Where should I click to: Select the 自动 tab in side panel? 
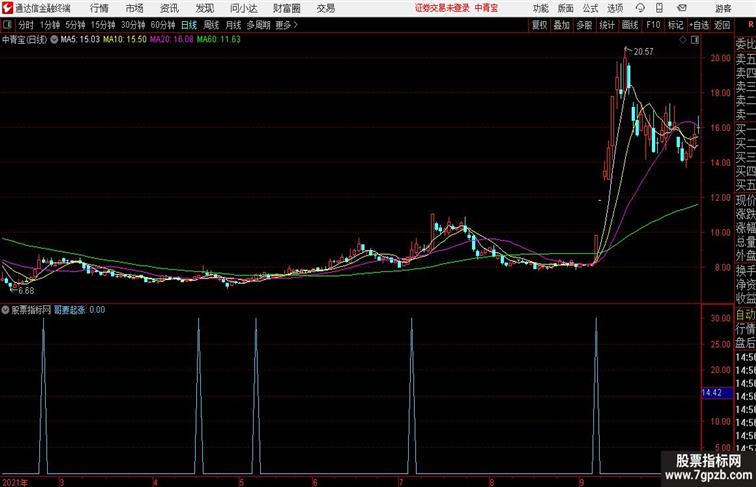coord(745,315)
